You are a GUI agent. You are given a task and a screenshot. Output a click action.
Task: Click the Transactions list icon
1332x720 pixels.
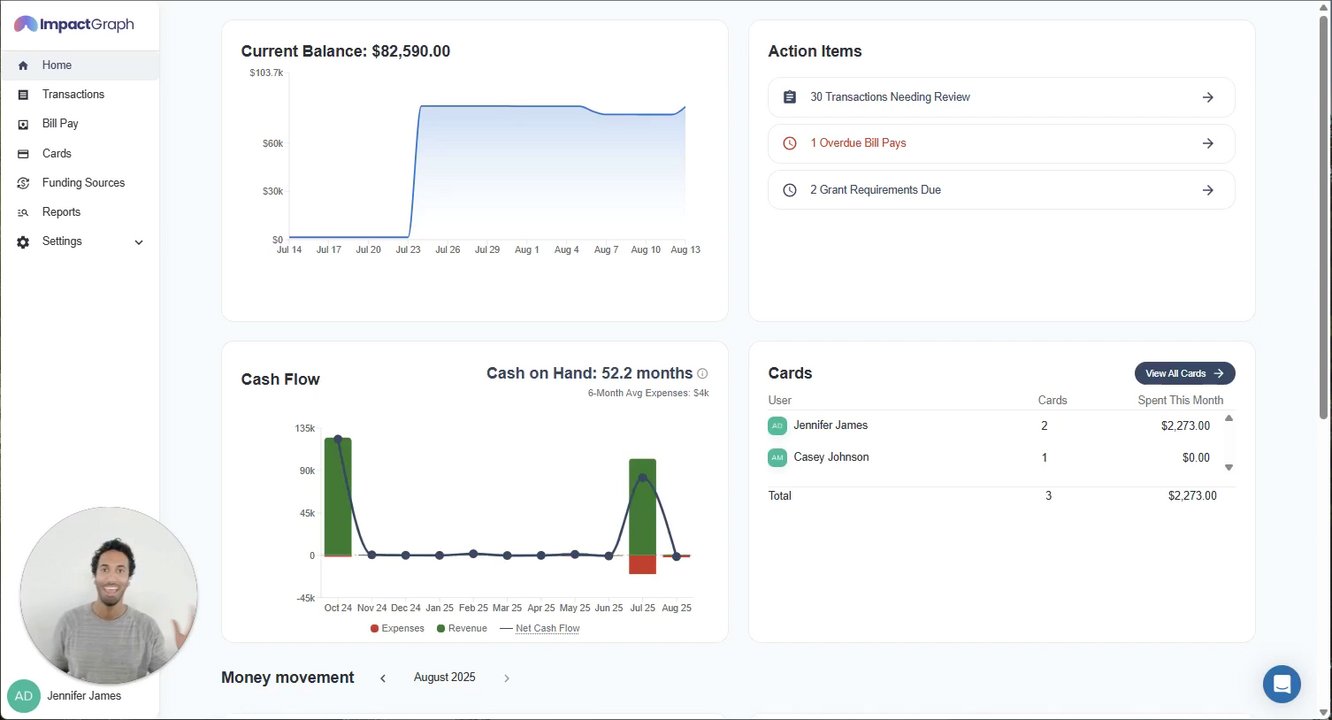pyautogui.click(x=23, y=95)
